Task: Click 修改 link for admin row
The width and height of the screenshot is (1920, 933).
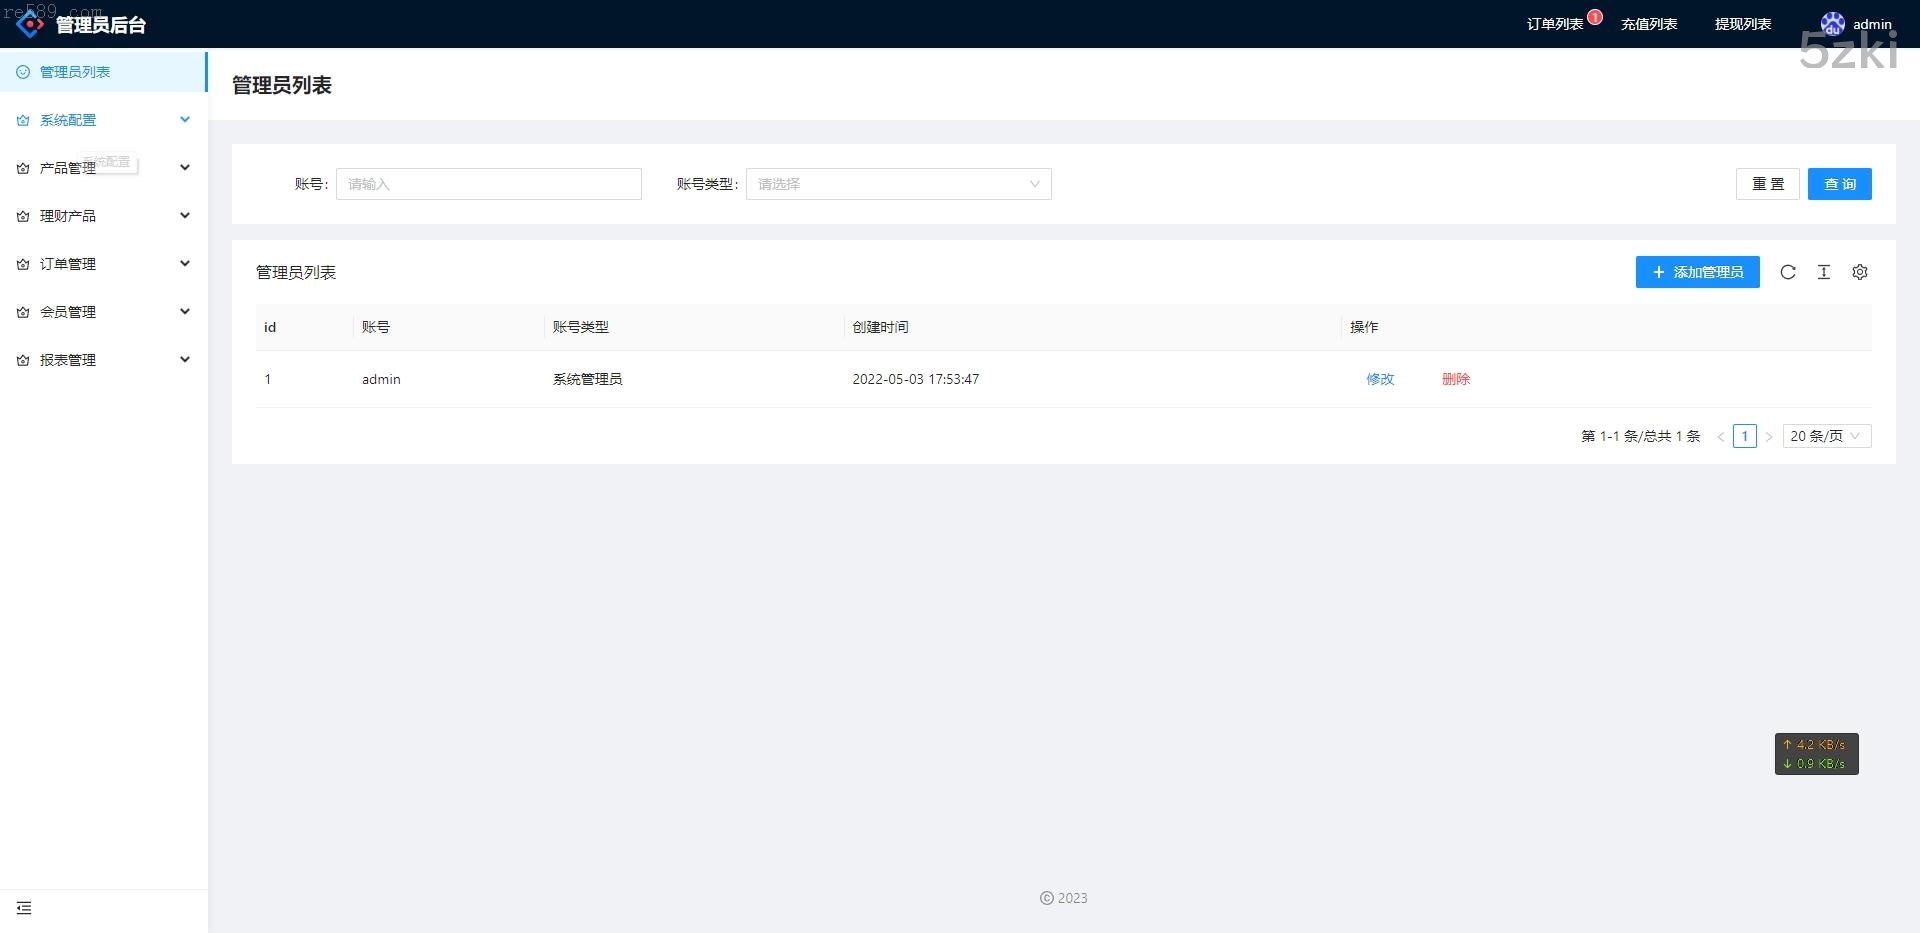Action: pos(1380,379)
